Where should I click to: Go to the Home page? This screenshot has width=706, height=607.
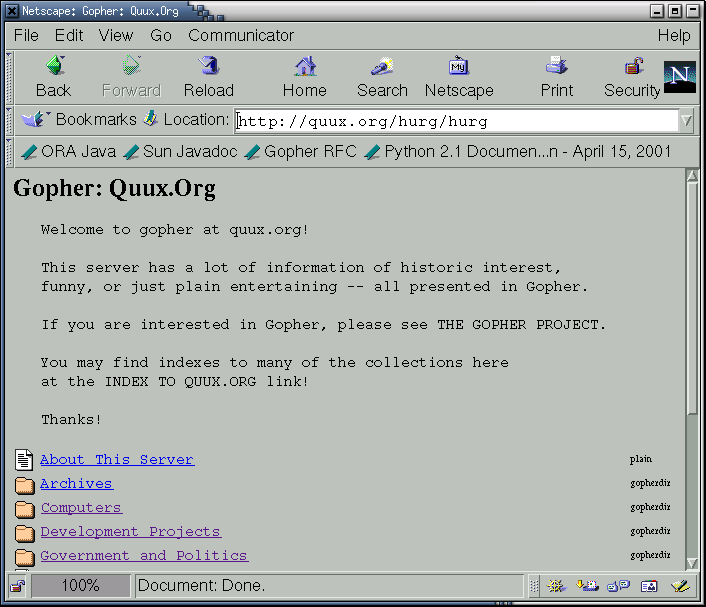[304, 77]
